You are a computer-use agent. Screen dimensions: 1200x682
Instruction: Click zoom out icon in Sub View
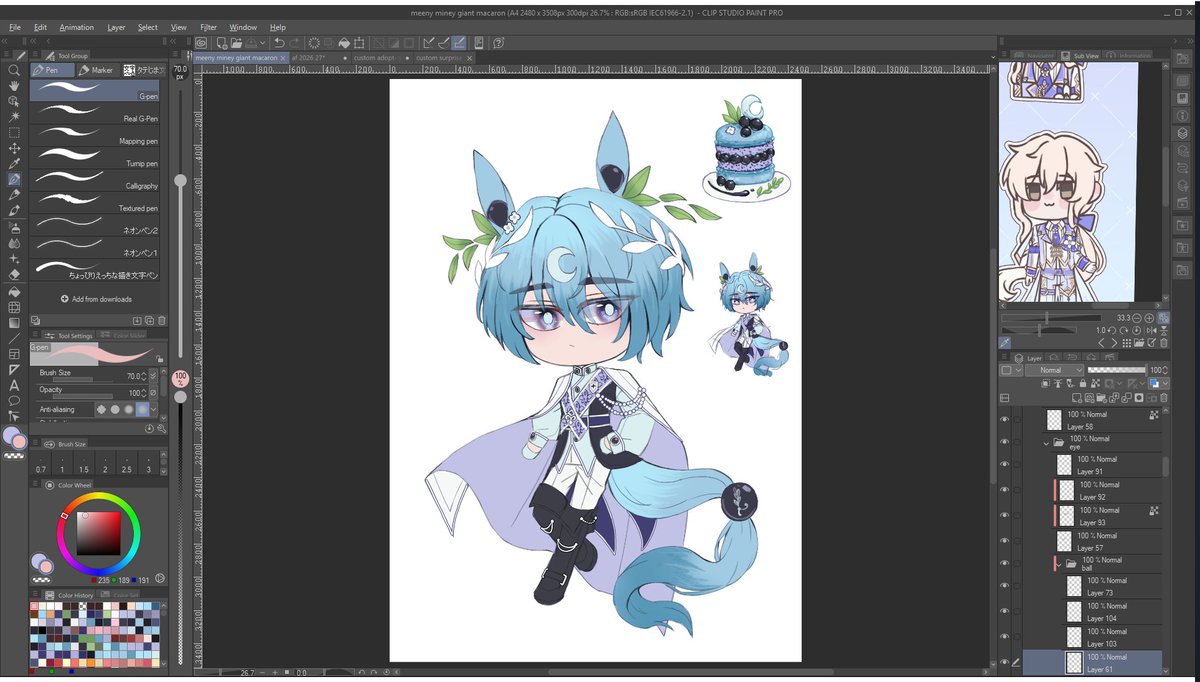click(1135, 318)
